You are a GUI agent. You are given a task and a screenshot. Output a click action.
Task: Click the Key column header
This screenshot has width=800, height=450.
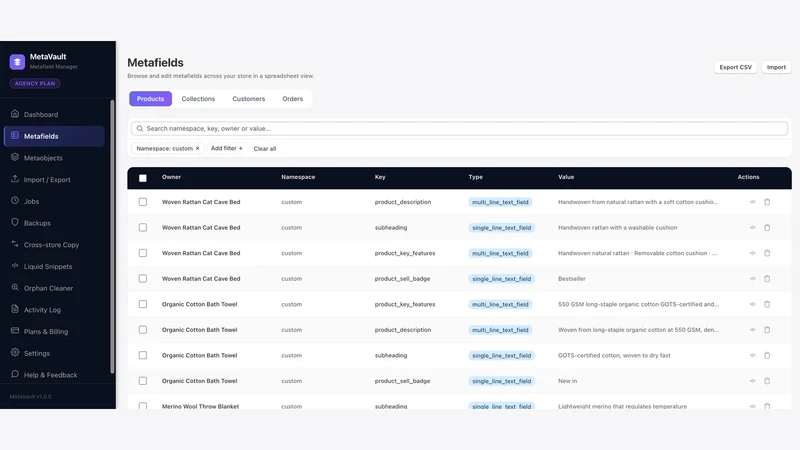click(380, 177)
